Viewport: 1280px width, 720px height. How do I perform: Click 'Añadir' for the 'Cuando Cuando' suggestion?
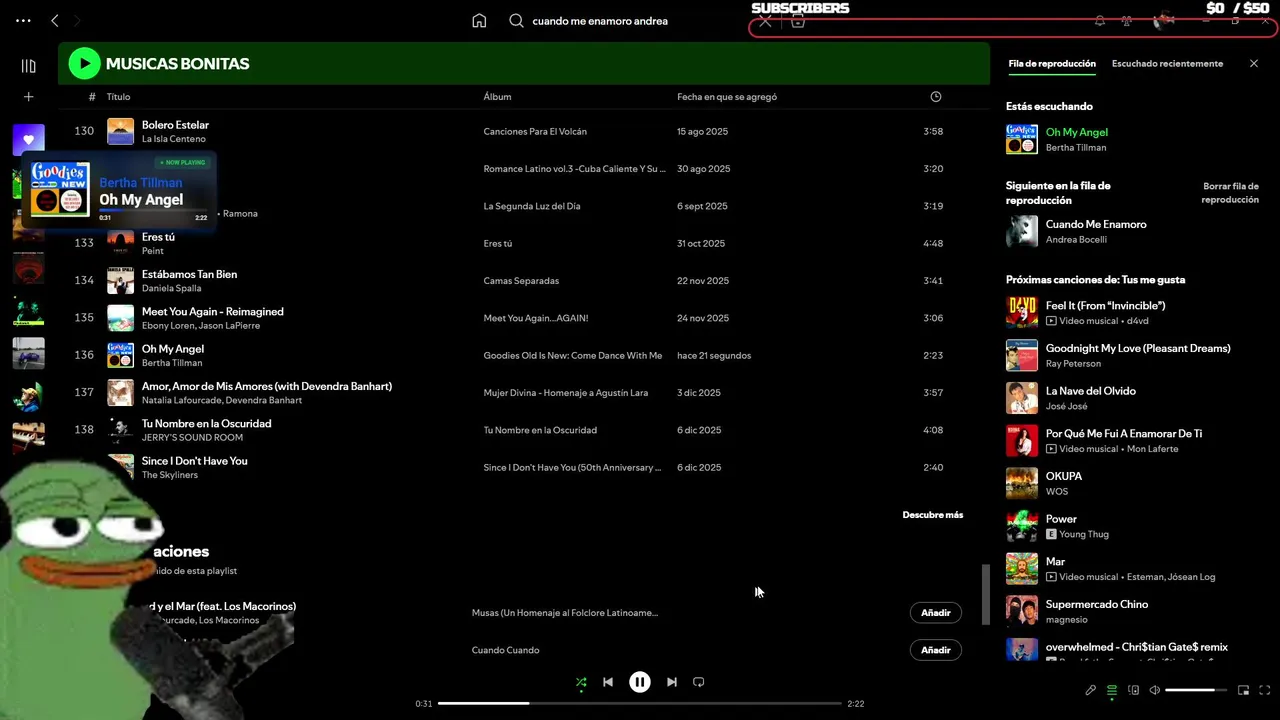(936, 650)
